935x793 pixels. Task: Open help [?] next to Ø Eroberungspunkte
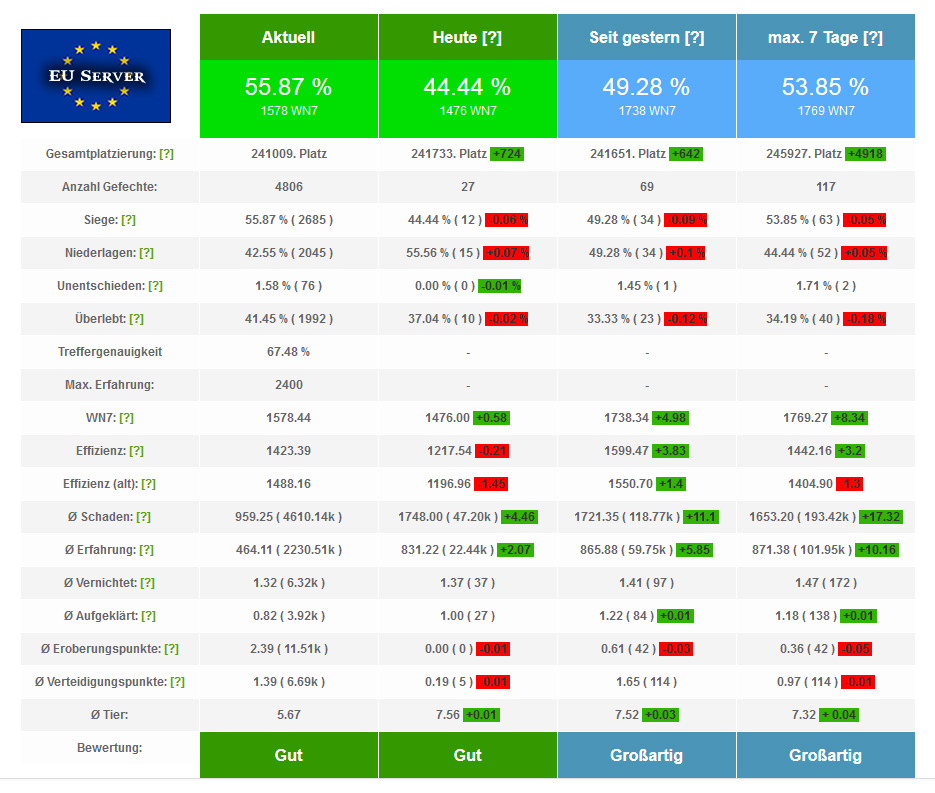point(171,649)
